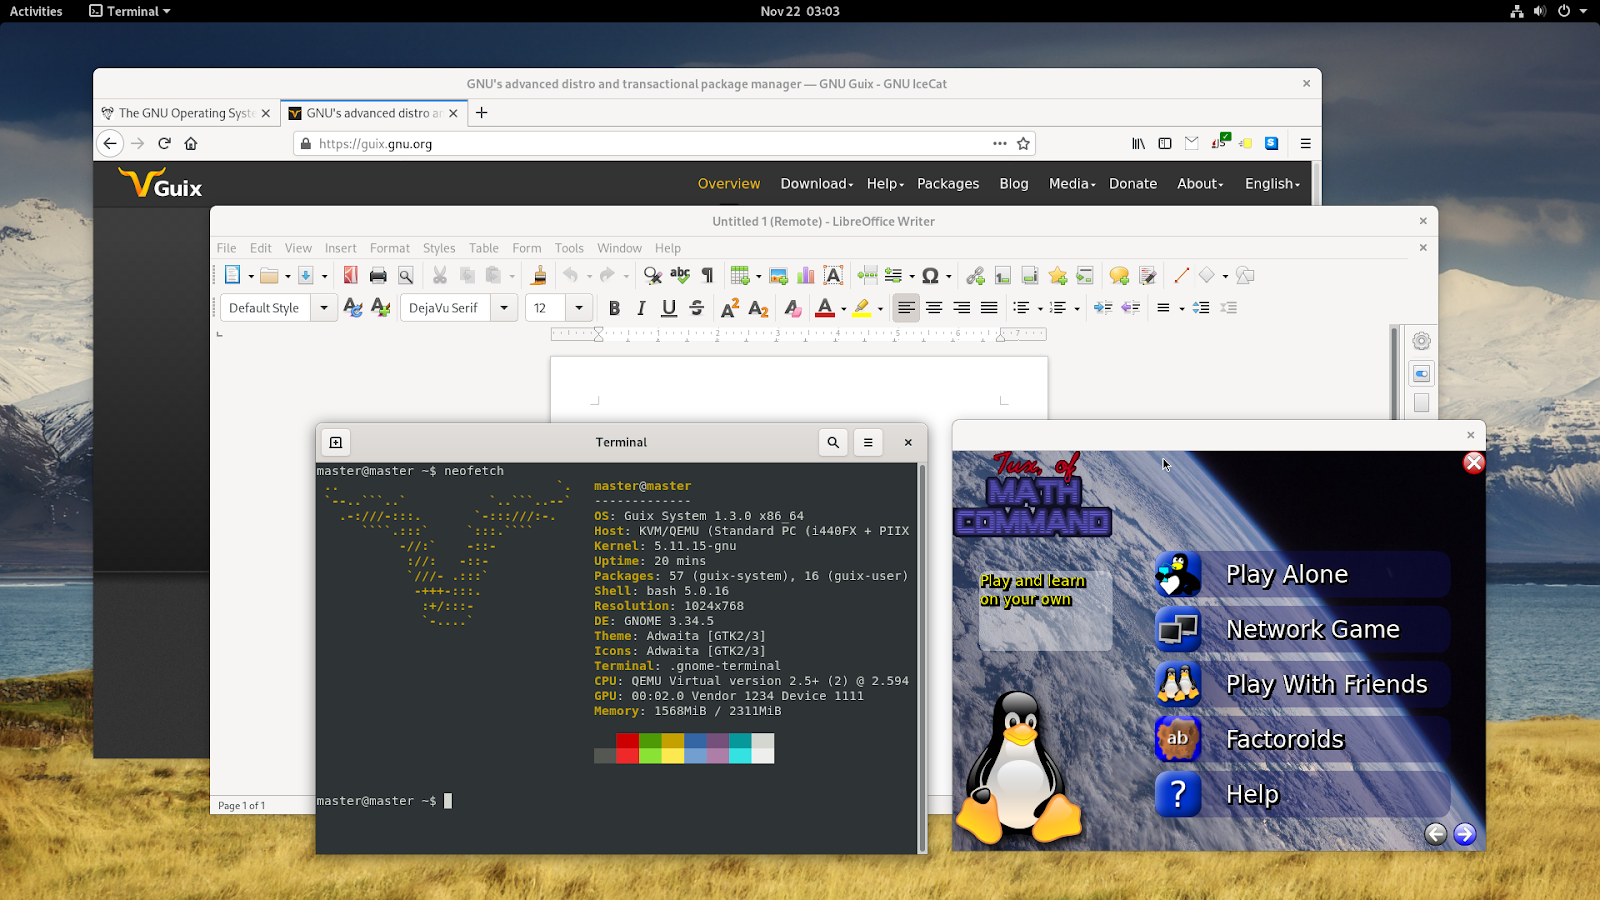Toggle Bold formatting in Writer

pos(614,308)
